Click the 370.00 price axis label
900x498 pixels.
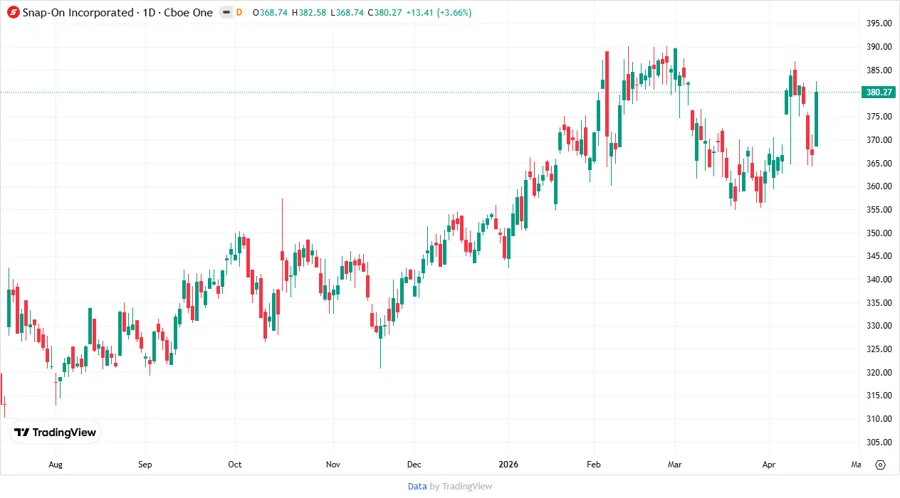[x=879, y=139]
